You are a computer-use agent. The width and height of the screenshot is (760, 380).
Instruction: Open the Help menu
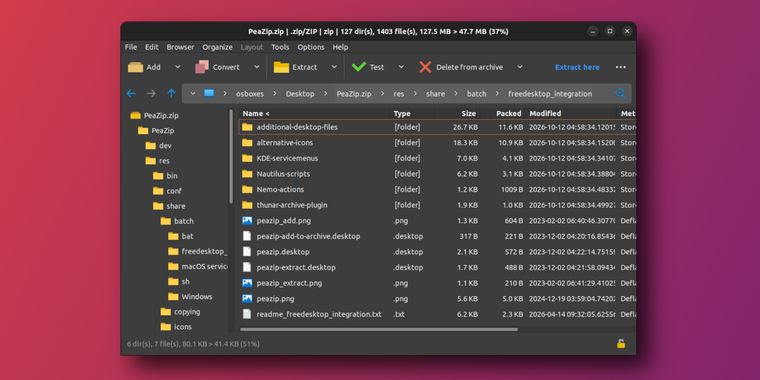click(x=340, y=47)
